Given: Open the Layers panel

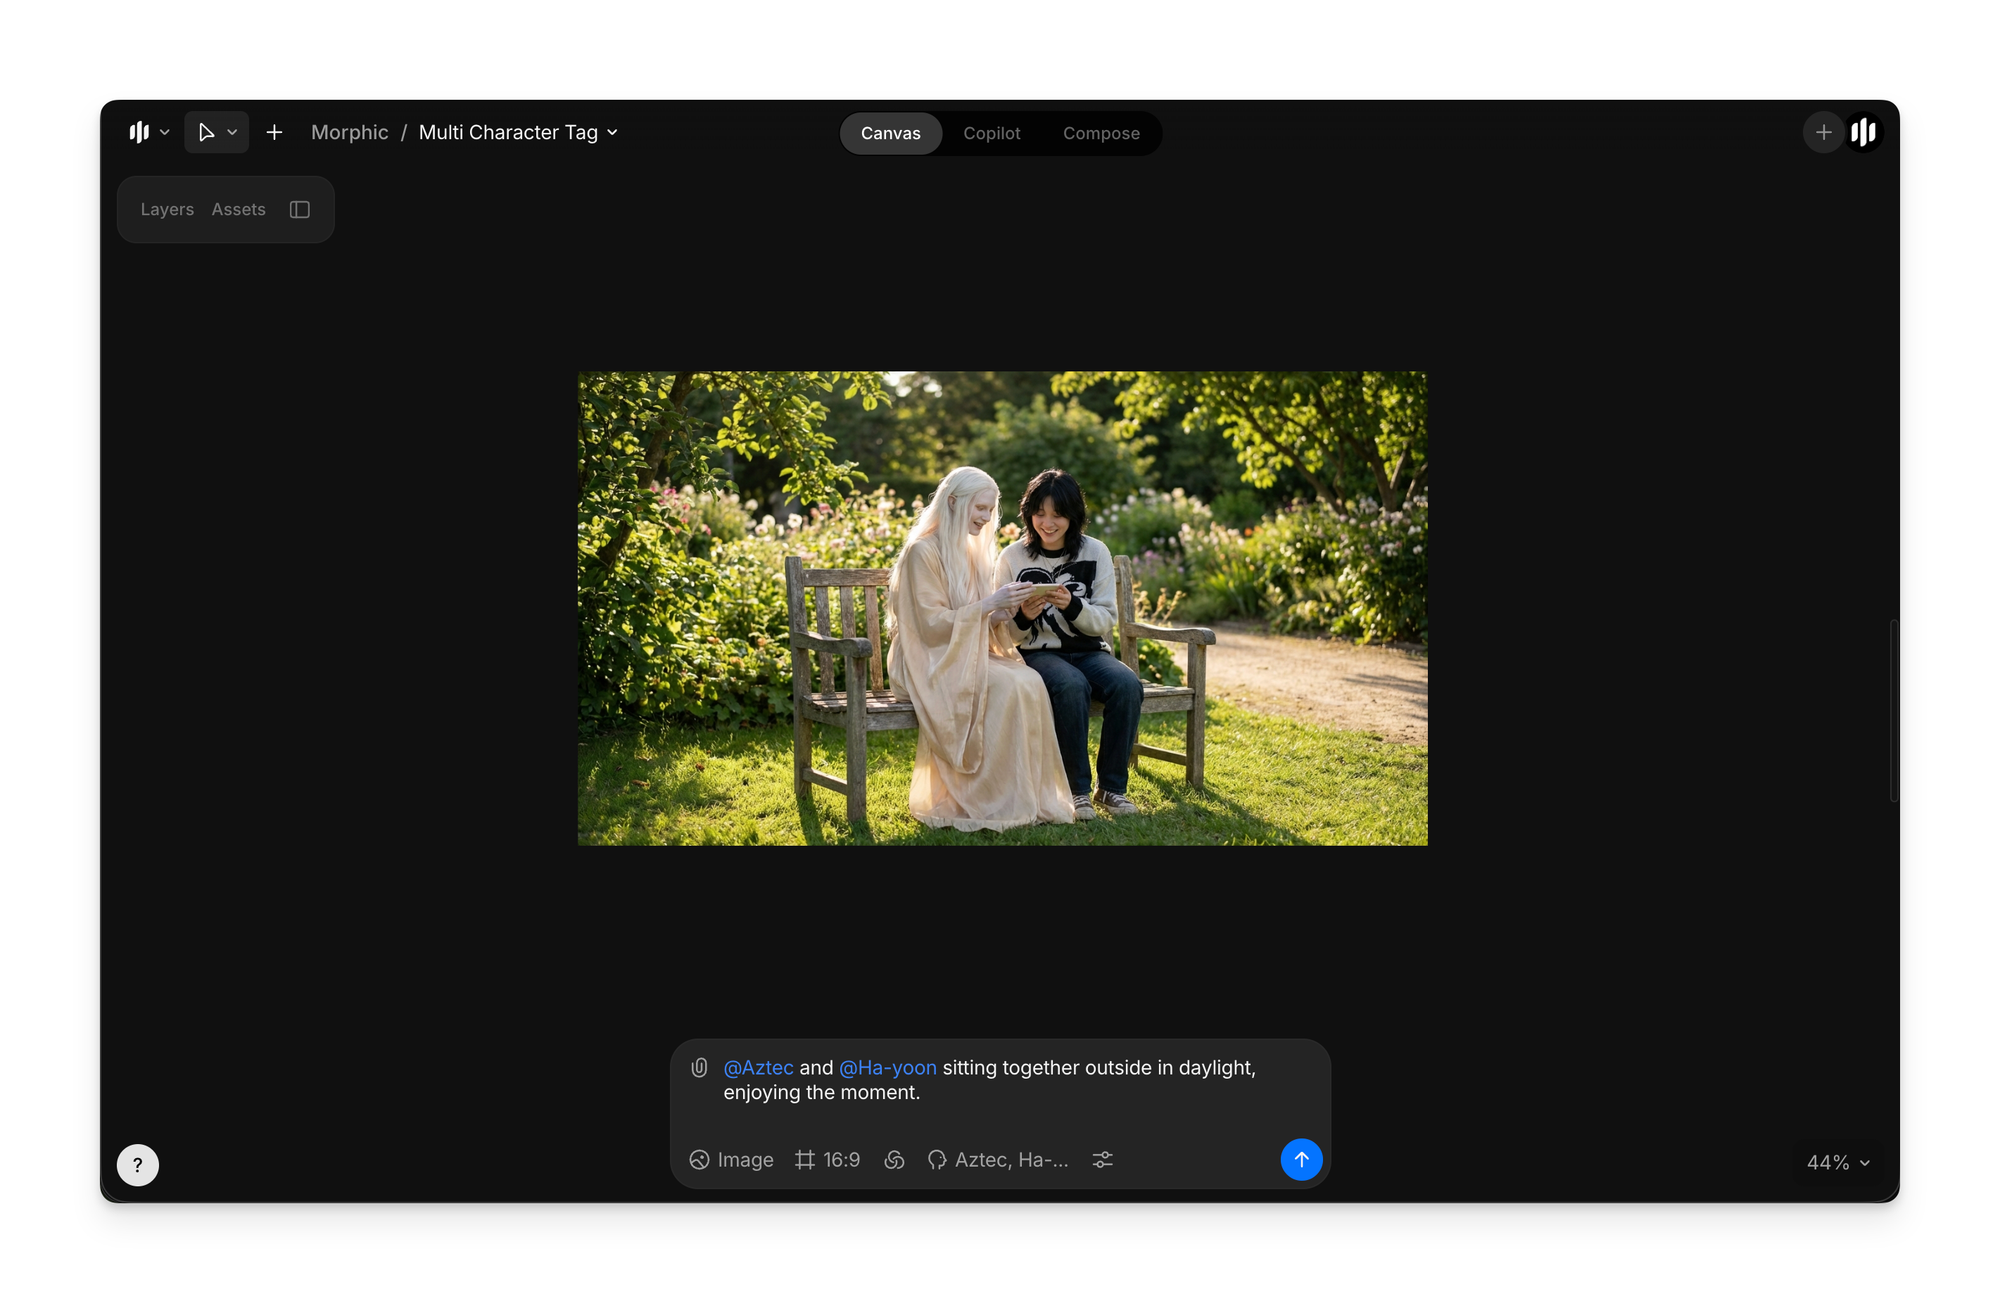Looking at the screenshot, I should coord(167,209).
